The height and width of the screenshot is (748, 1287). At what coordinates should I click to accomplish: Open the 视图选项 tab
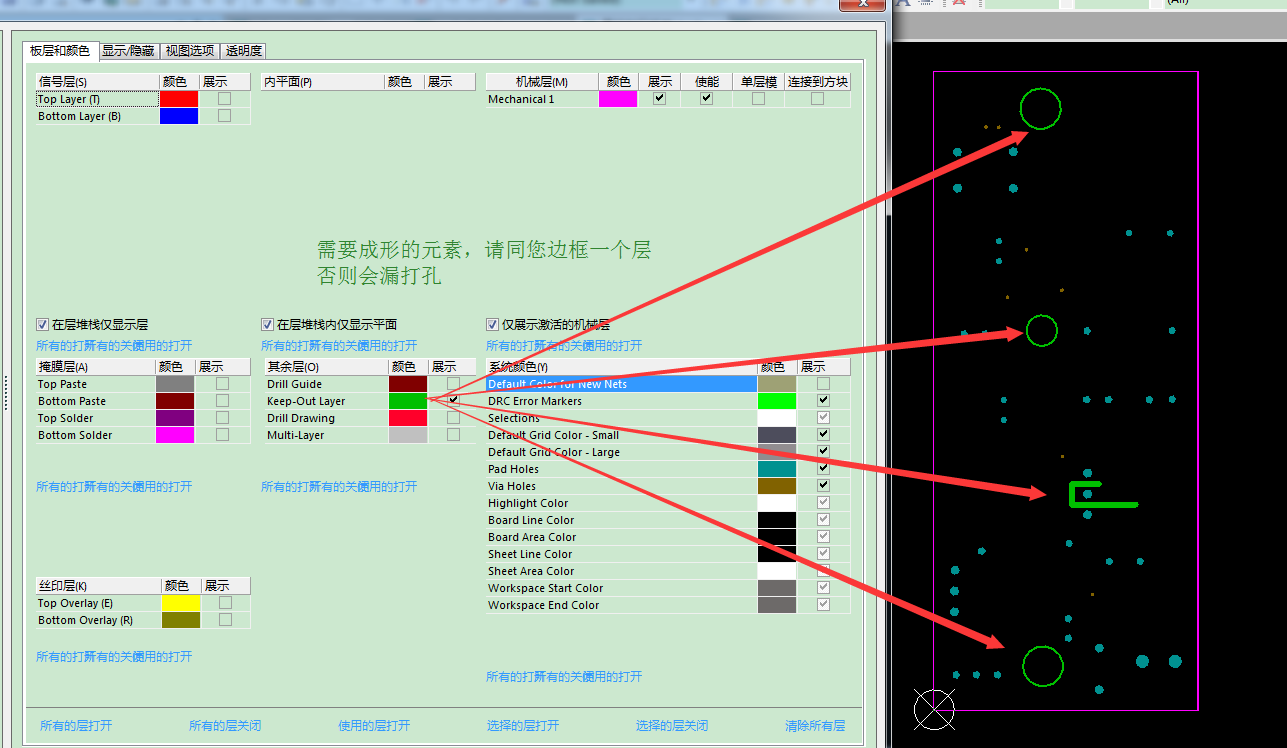coord(190,50)
